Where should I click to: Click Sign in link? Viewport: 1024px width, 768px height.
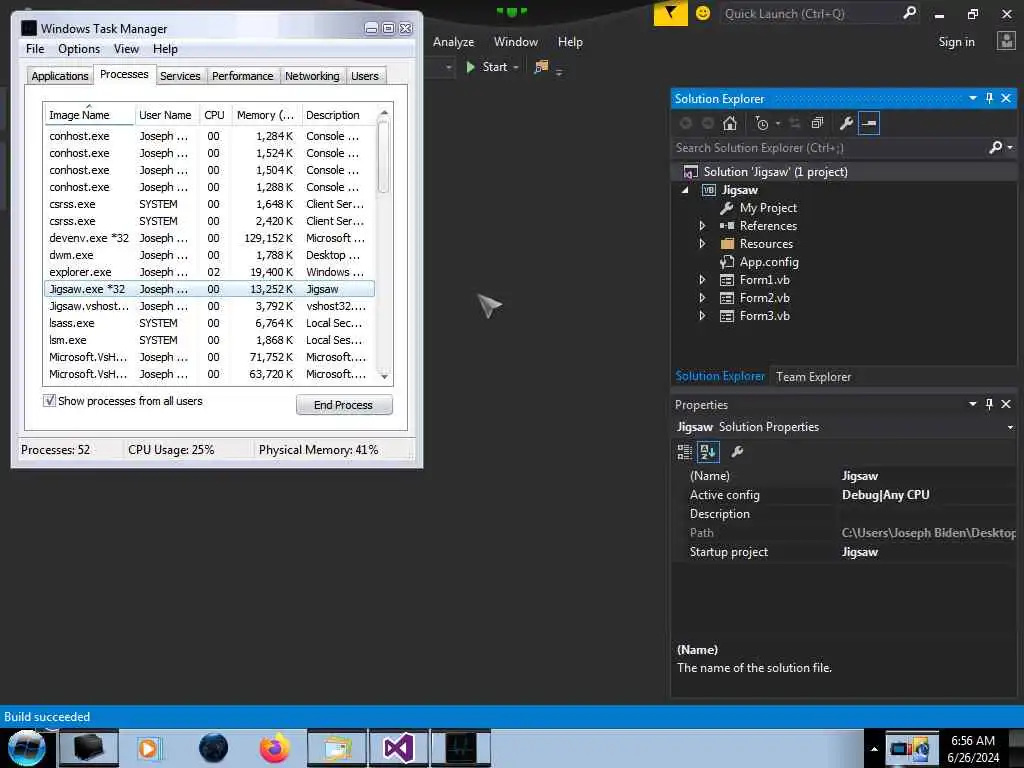[x=956, y=42]
